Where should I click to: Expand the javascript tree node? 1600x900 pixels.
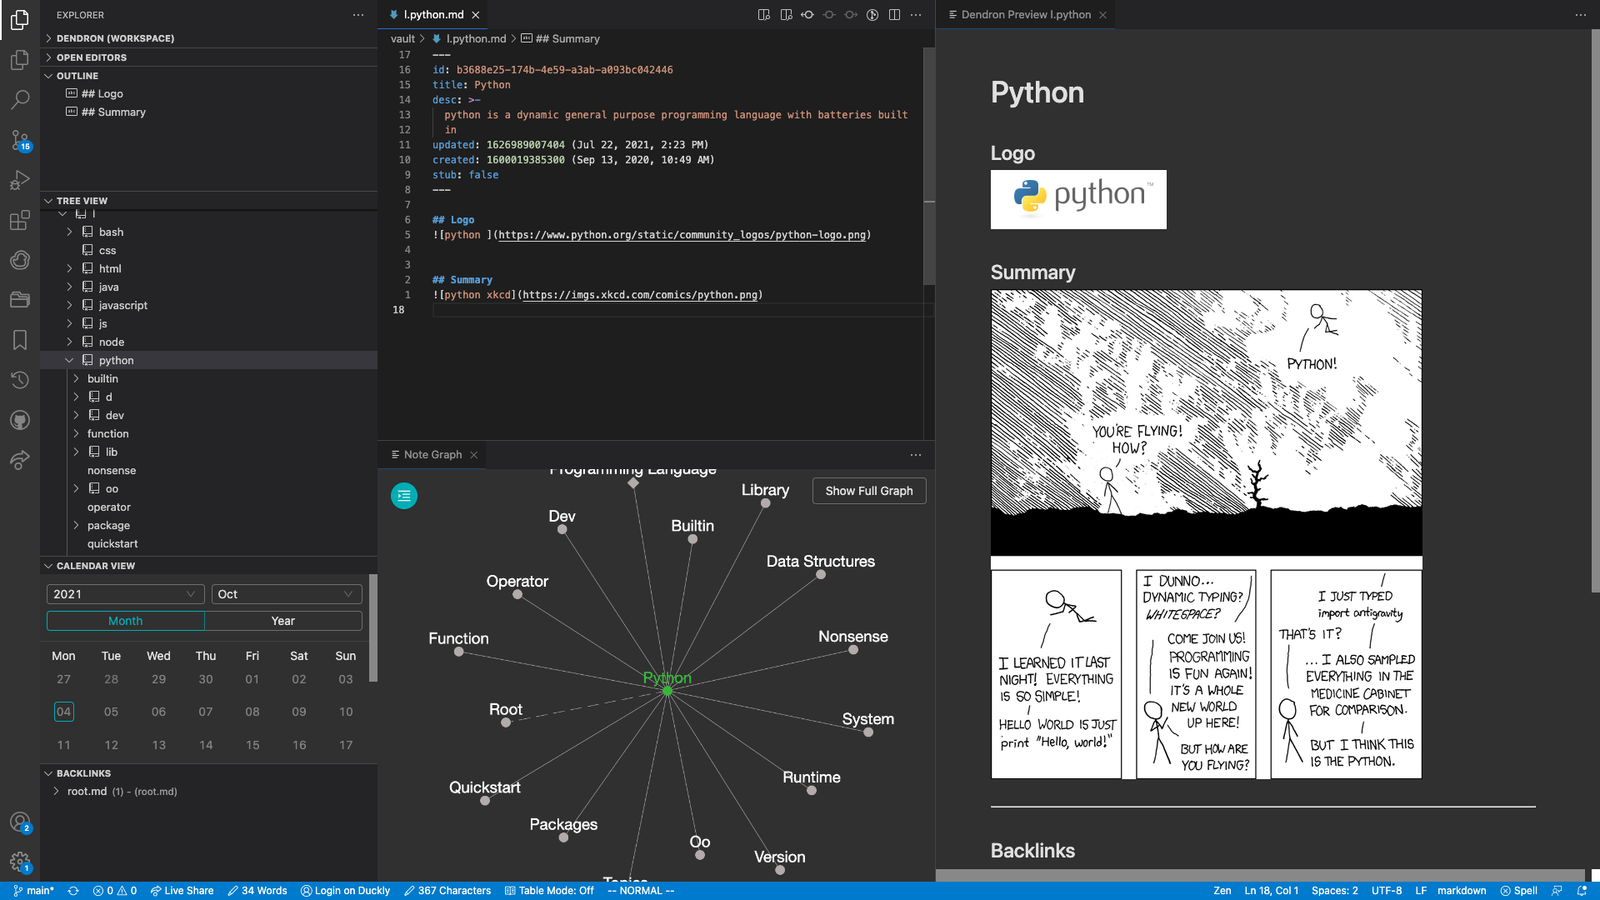click(x=69, y=305)
